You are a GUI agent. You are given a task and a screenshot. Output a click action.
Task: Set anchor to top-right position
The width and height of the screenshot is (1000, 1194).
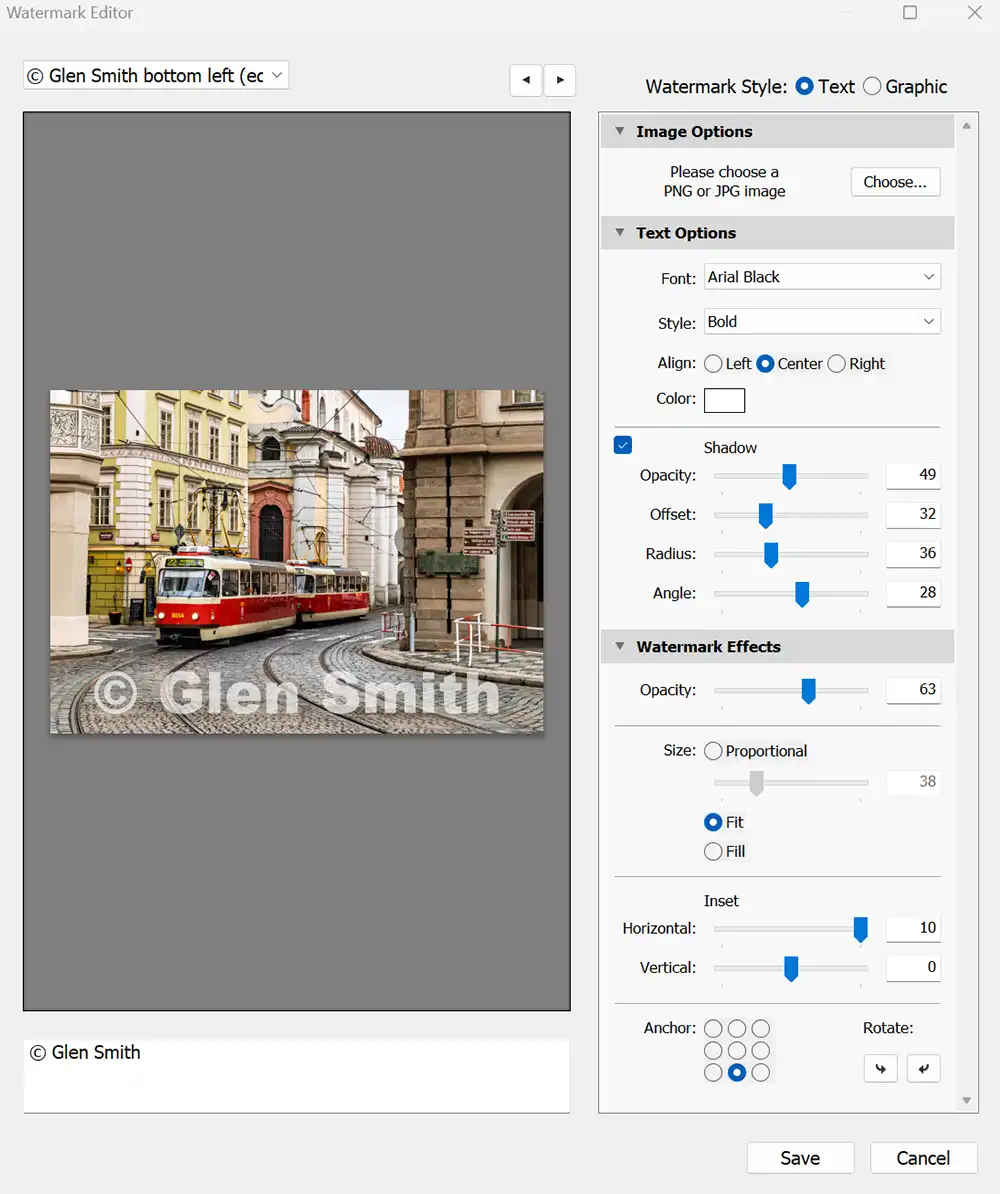(760, 1028)
